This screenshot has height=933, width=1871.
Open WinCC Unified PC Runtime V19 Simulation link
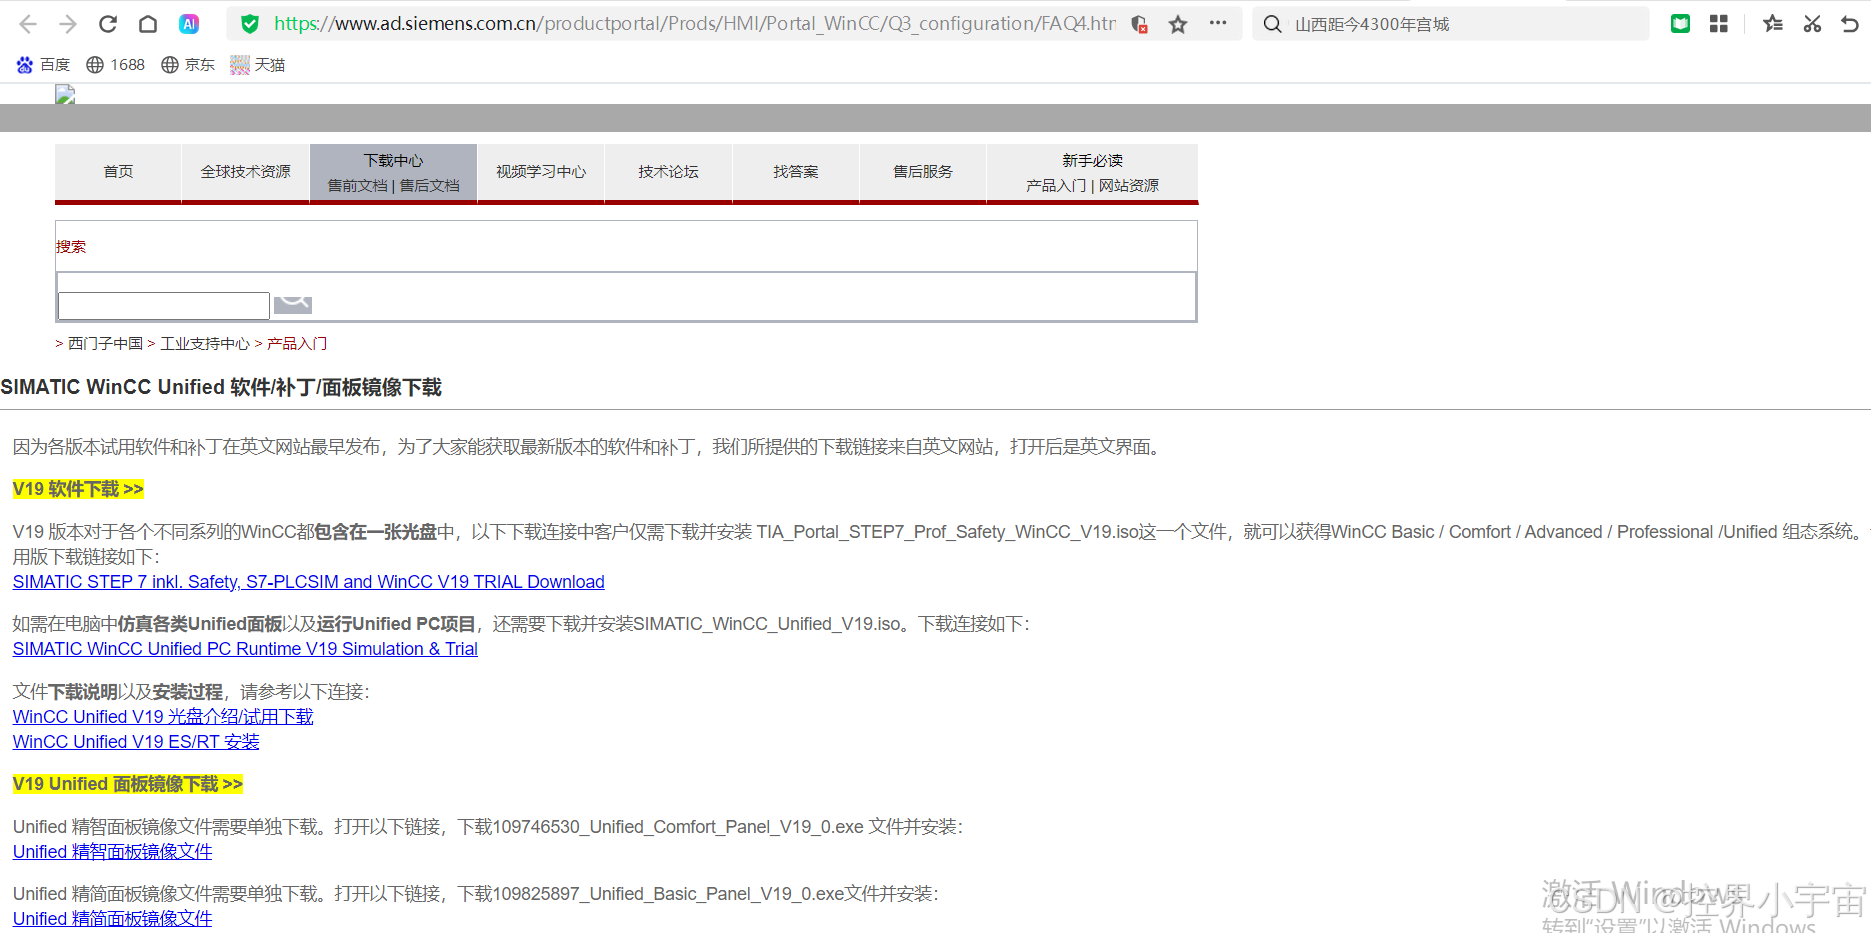click(x=245, y=649)
